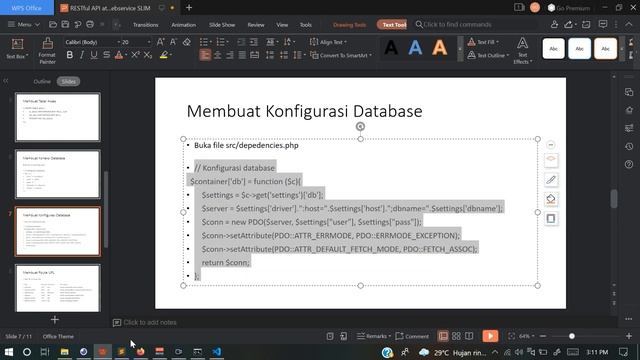Open Reading view icon in status bar
This screenshot has height=360, width=640.
point(469,336)
